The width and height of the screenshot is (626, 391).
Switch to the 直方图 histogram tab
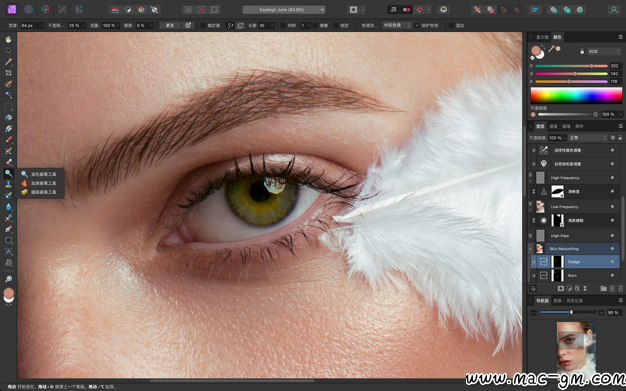coord(542,37)
